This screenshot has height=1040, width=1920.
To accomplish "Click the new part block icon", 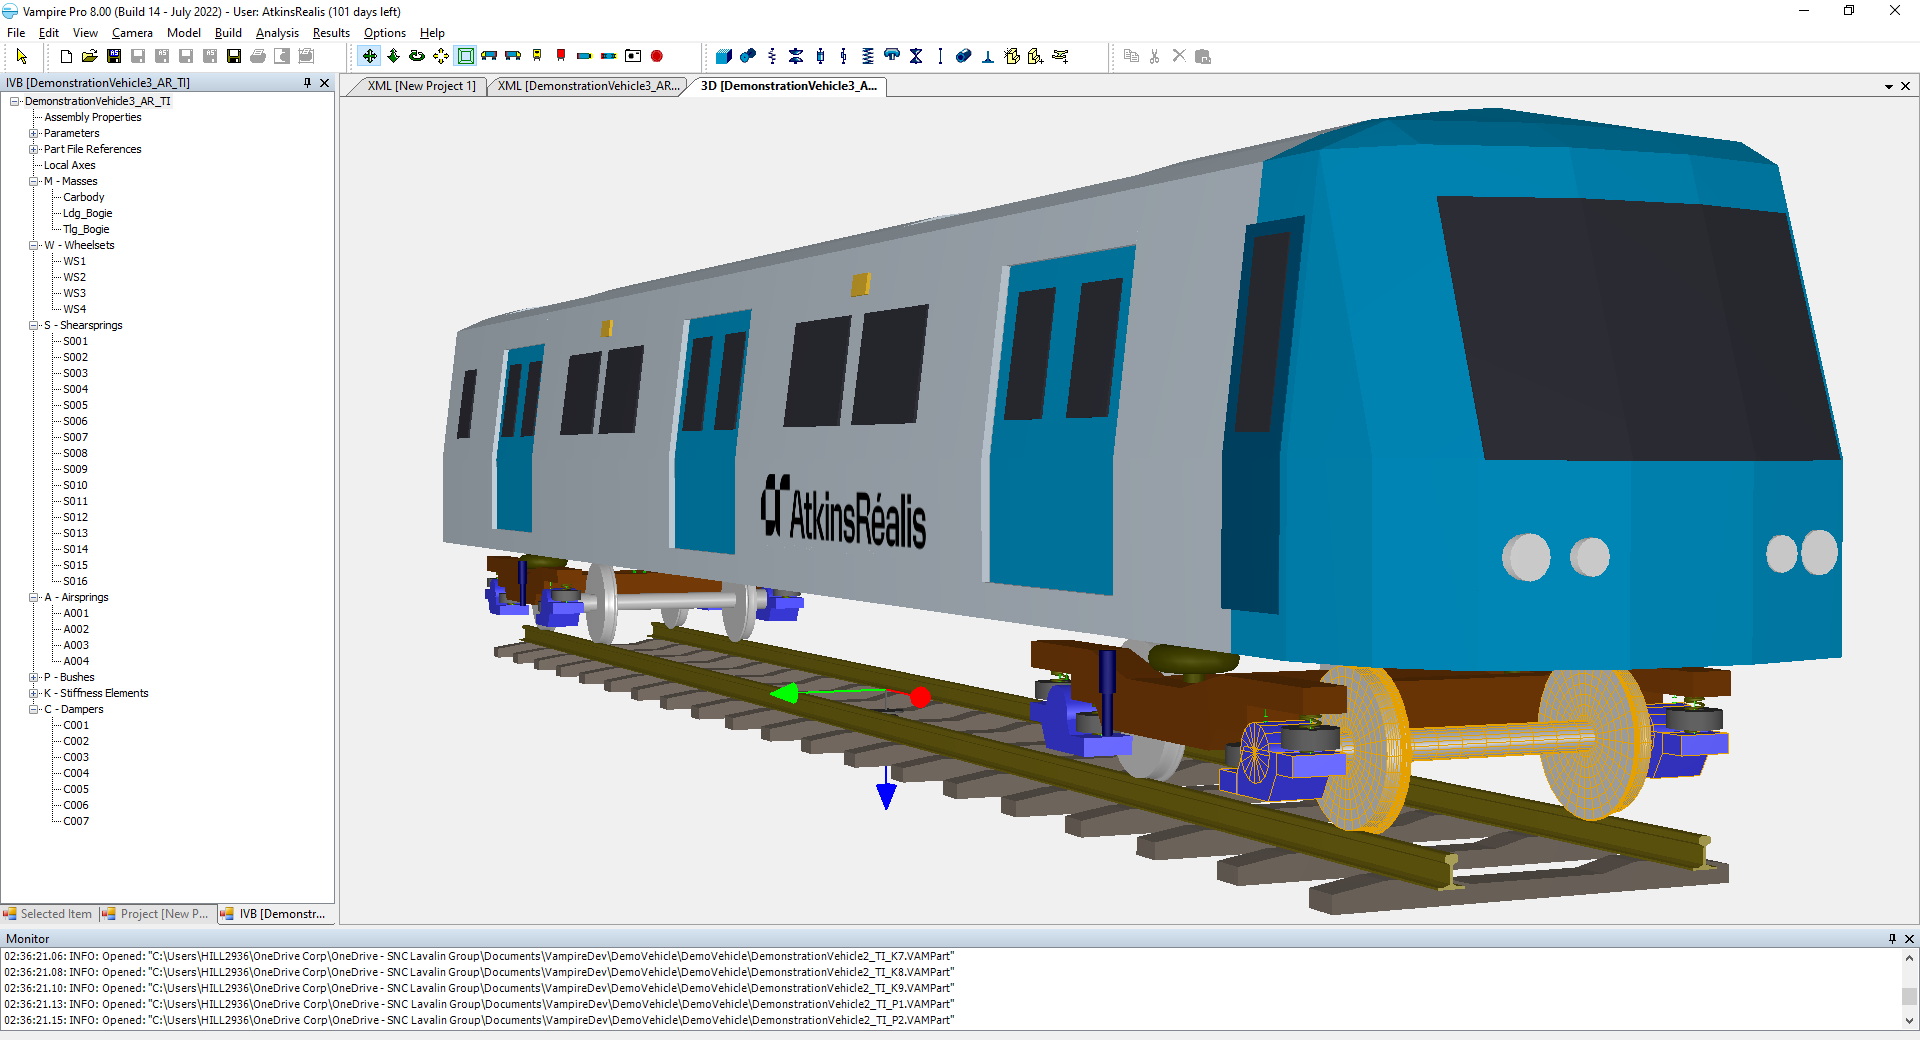I will [1012, 56].
